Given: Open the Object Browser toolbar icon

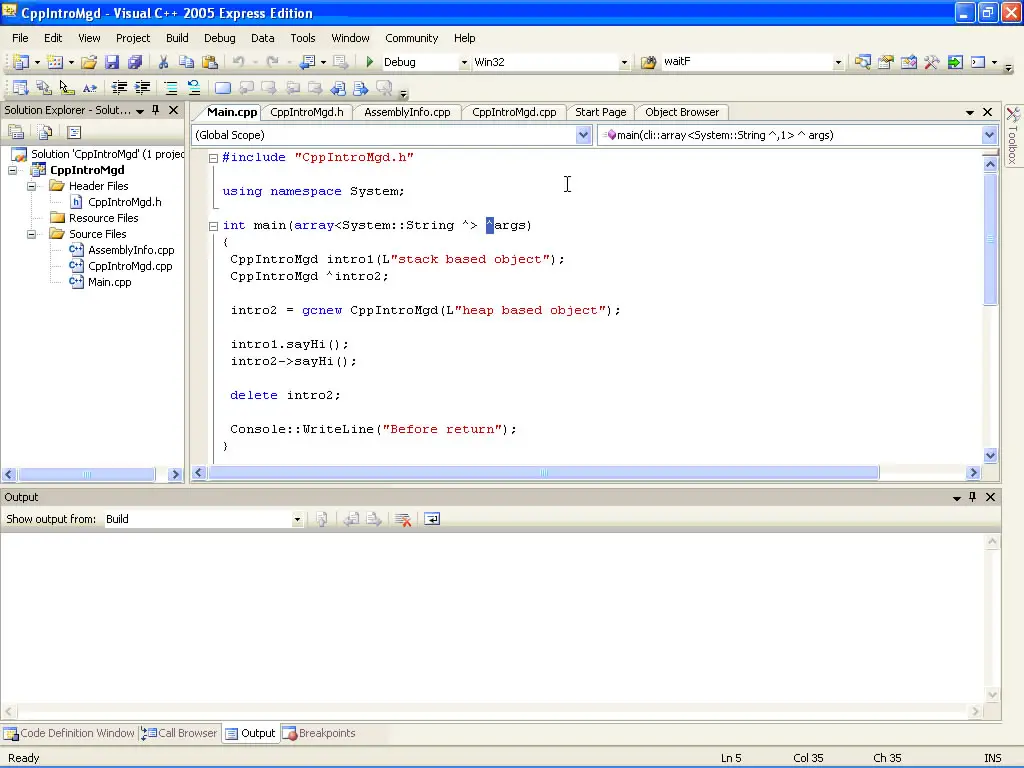Looking at the screenshot, I should point(908,62).
